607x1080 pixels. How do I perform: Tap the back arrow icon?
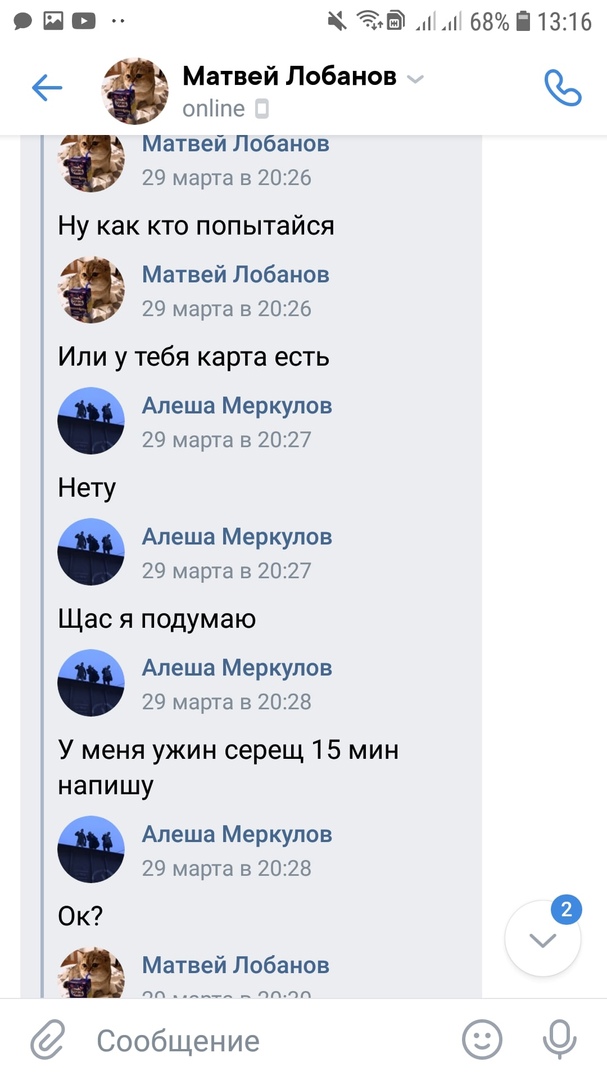47,89
